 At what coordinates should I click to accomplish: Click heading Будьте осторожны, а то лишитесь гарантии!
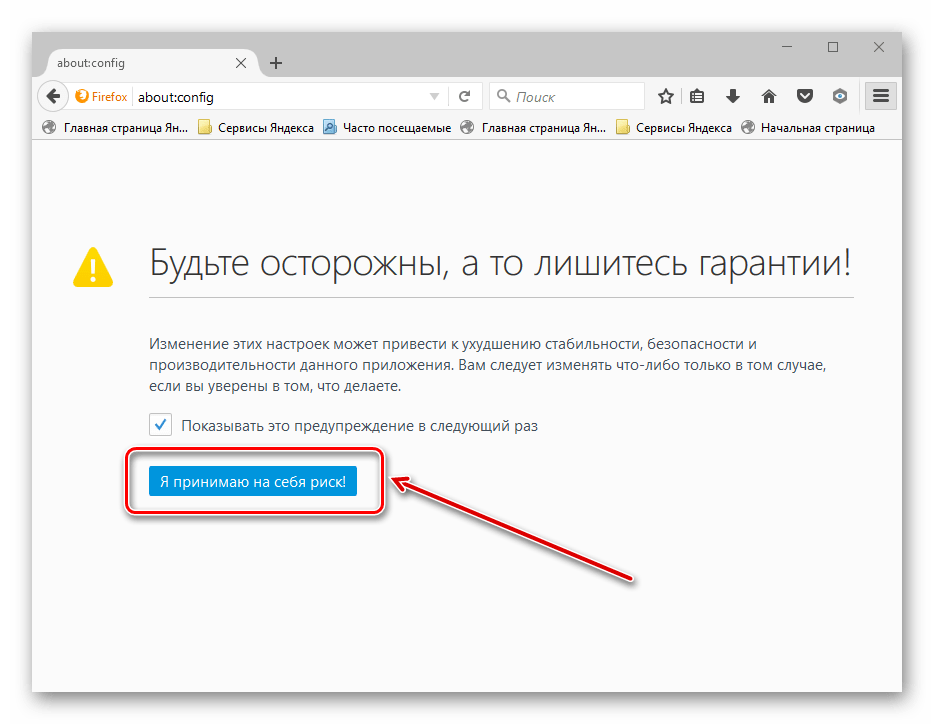point(500,263)
